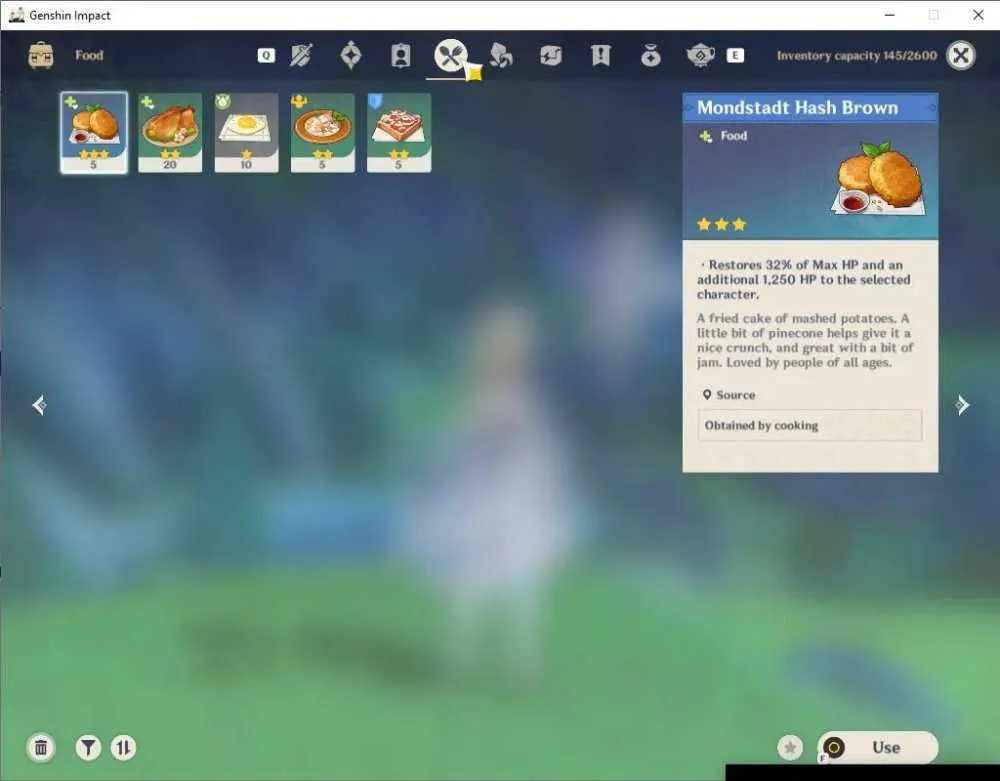Toggle the sort order arrows icon
Viewport: 1000px width, 781px height.
point(123,747)
